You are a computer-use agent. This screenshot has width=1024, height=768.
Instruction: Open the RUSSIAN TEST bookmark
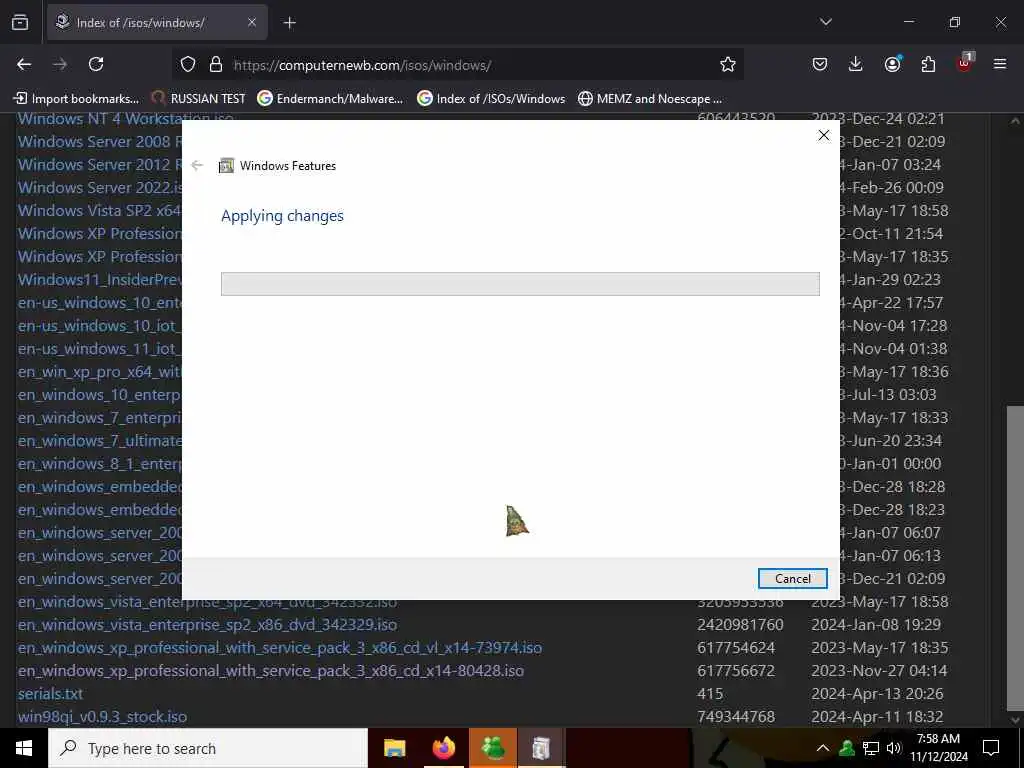[199, 99]
